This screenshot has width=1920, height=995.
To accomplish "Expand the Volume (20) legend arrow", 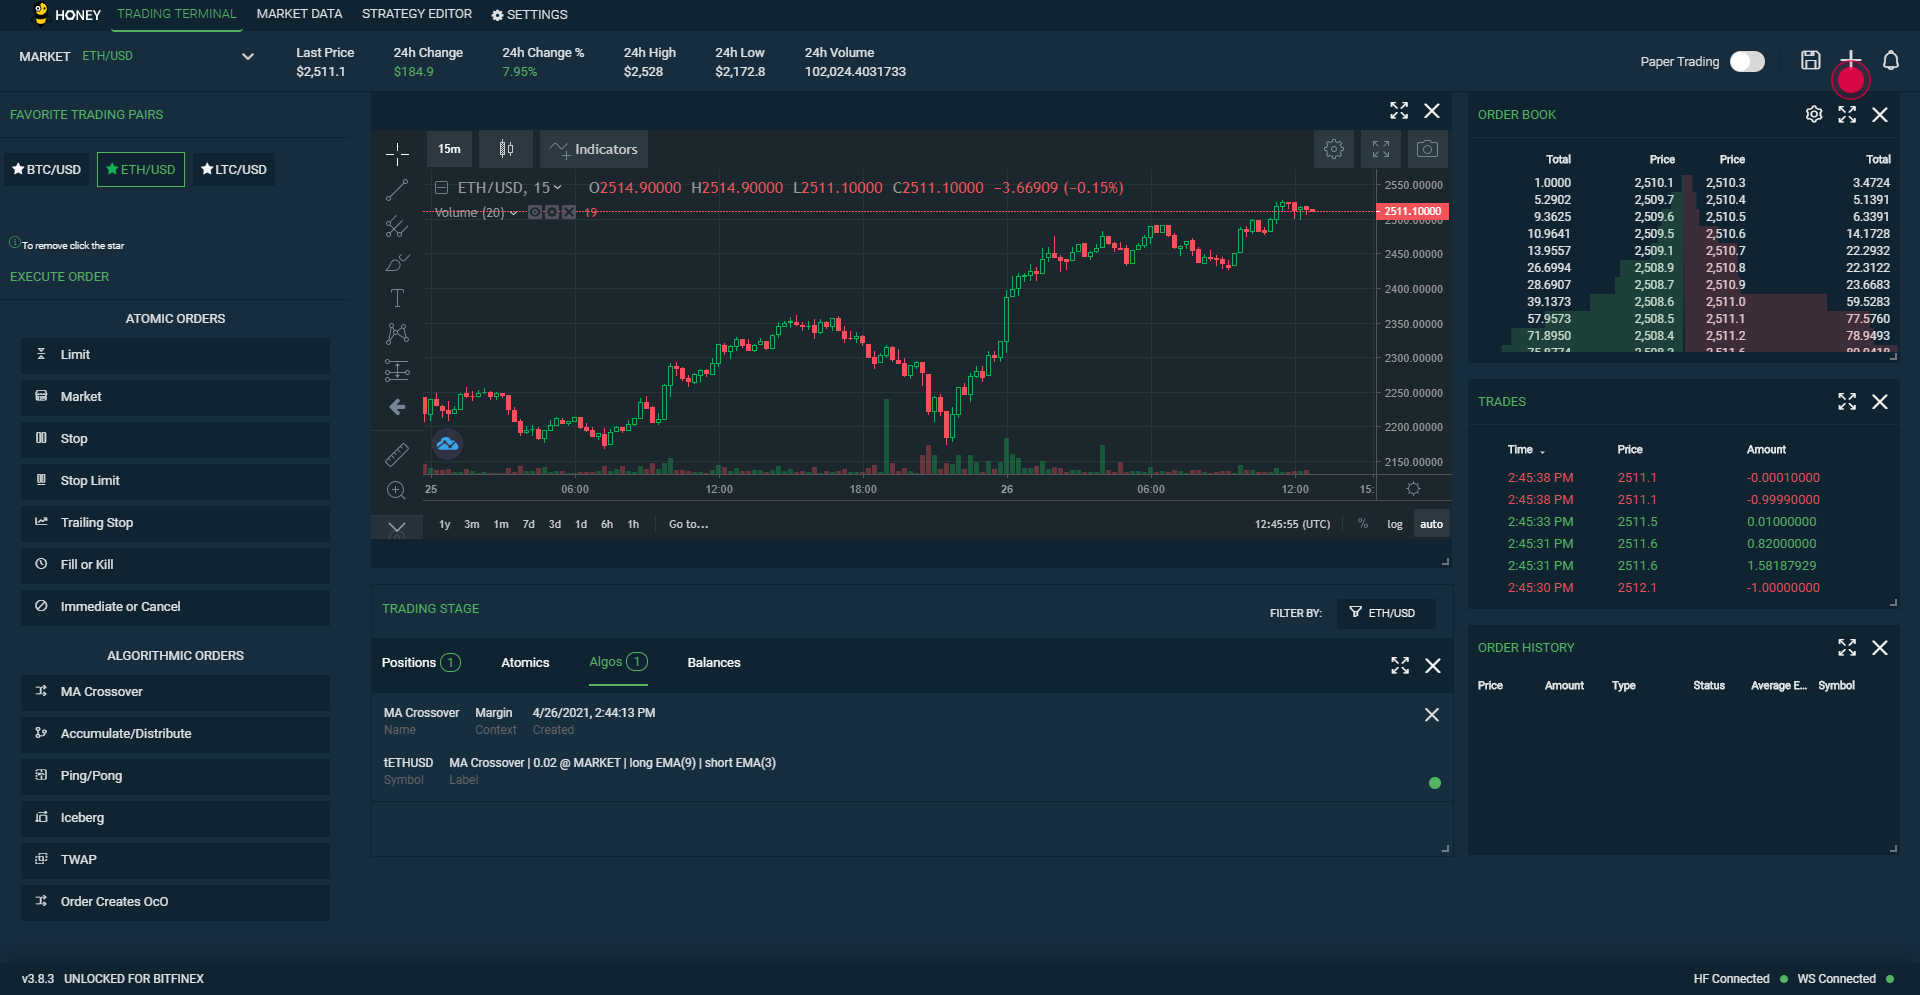I will (514, 212).
